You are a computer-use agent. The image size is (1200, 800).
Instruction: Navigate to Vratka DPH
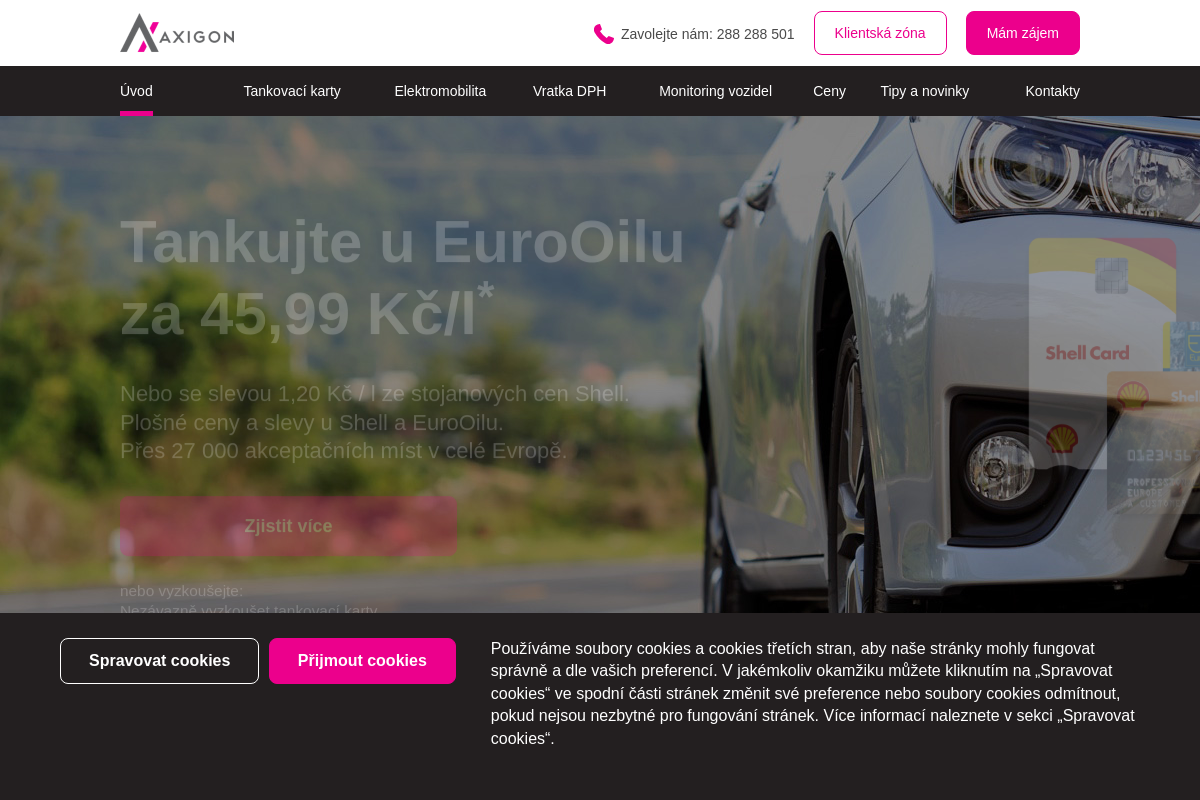tap(569, 91)
